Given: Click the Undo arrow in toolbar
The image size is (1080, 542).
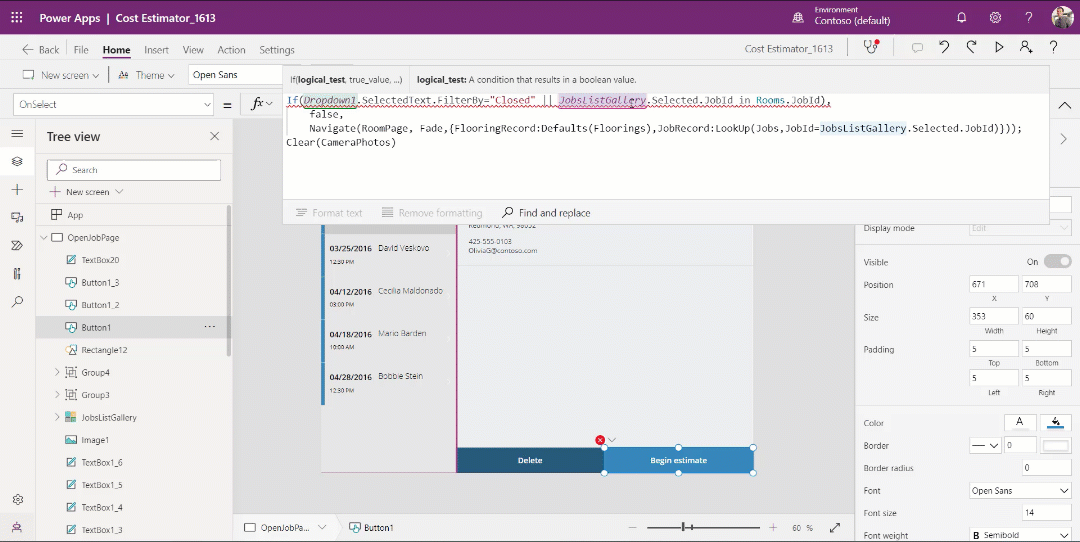Looking at the screenshot, I should point(944,48).
